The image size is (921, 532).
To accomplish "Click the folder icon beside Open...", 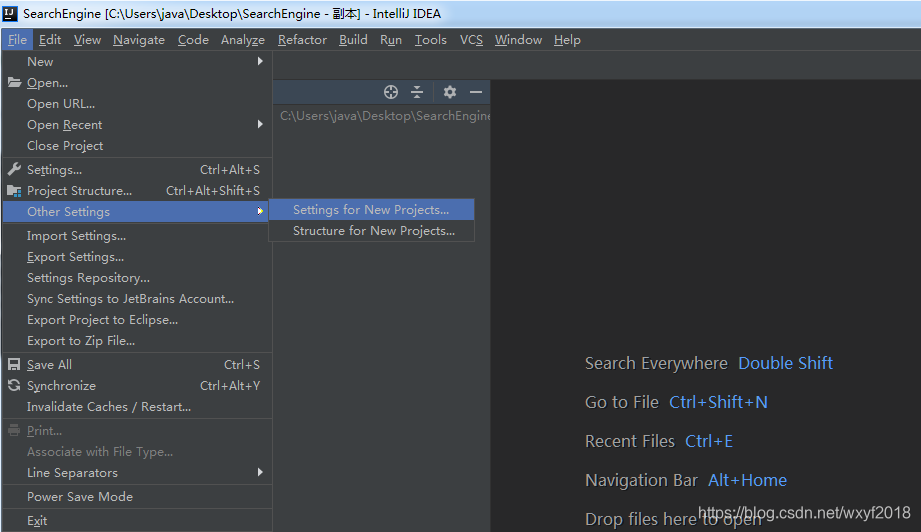I will coord(15,83).
